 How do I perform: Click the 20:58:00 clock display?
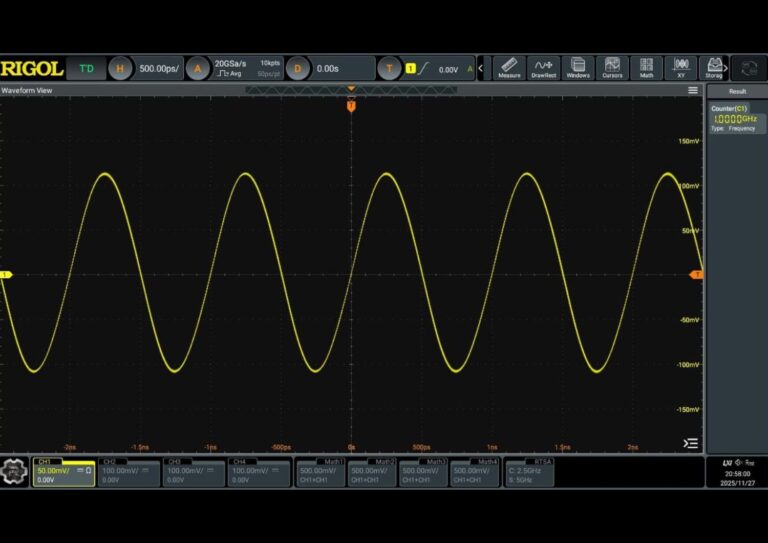pyautogui.click(x=738, y=473)
